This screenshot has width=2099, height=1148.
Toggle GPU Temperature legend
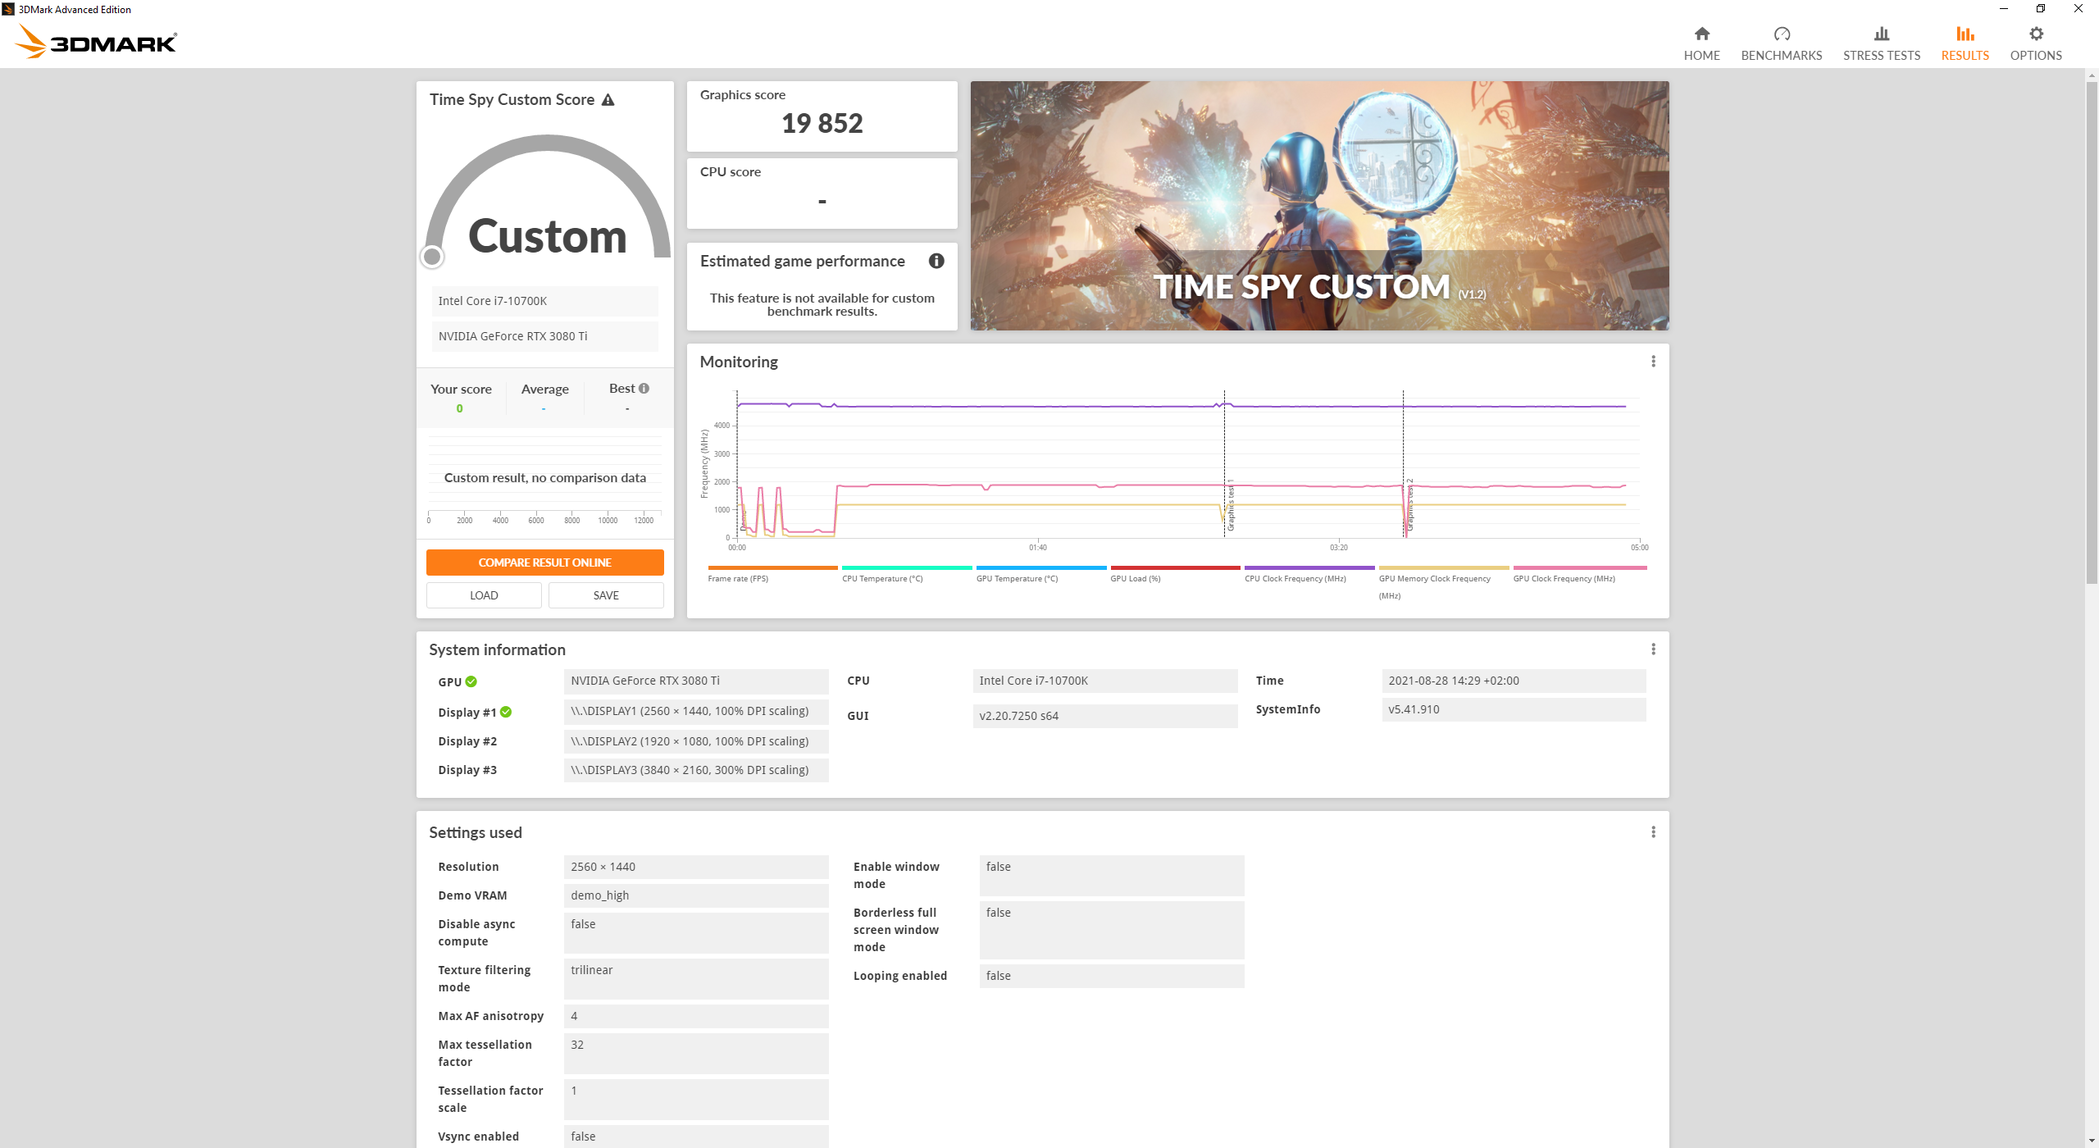[x=1040, y=574]
